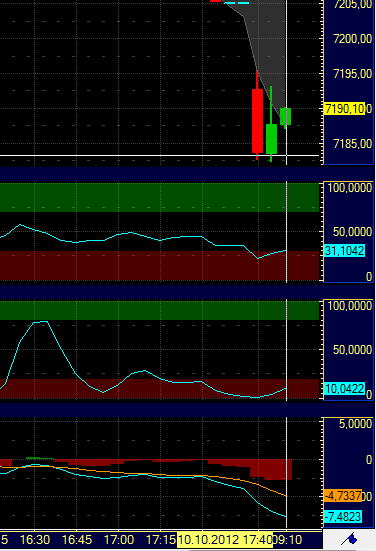This screenshot has height=551, width=376.
Task: Click the 100,0000 scale label above the 10,0422 value
Action: 350,306
